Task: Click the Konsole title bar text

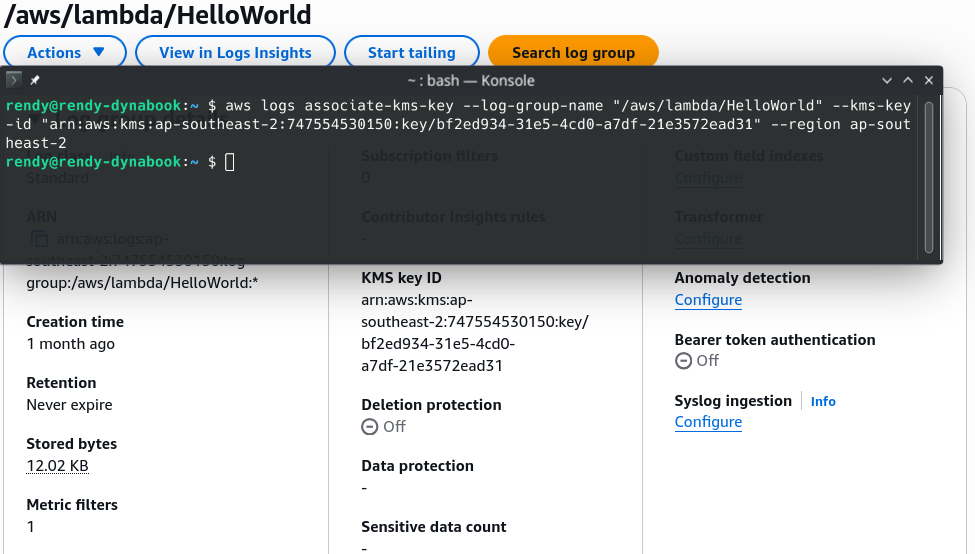Action: click(x=471, y=80)
